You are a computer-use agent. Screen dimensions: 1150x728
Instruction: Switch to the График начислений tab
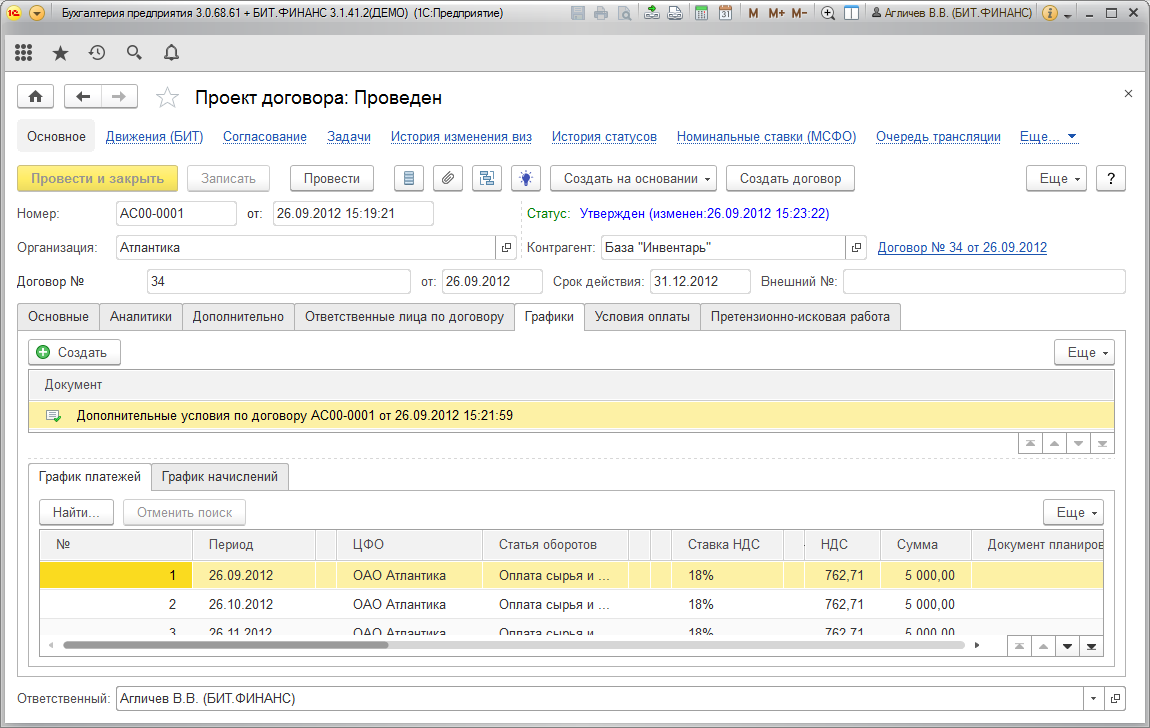click(220, 477)
